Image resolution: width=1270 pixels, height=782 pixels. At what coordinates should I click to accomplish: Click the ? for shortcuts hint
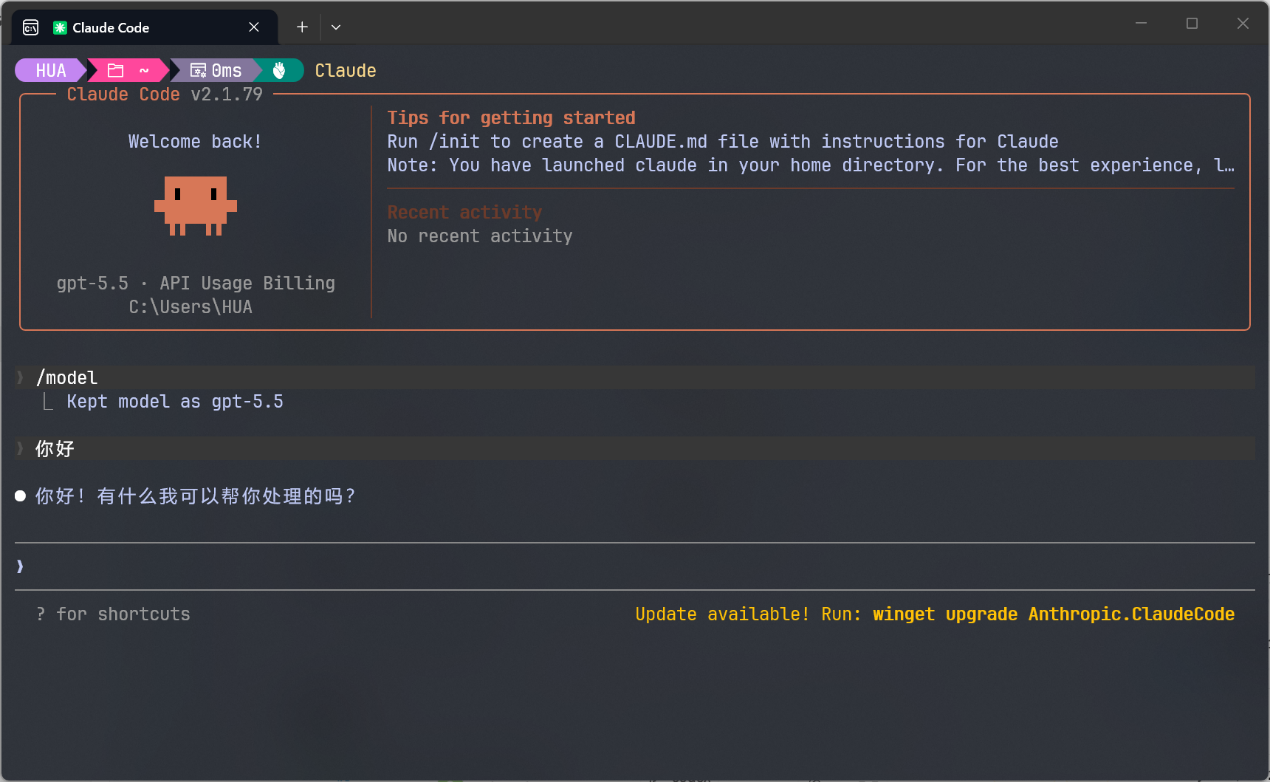coord(113,614)
